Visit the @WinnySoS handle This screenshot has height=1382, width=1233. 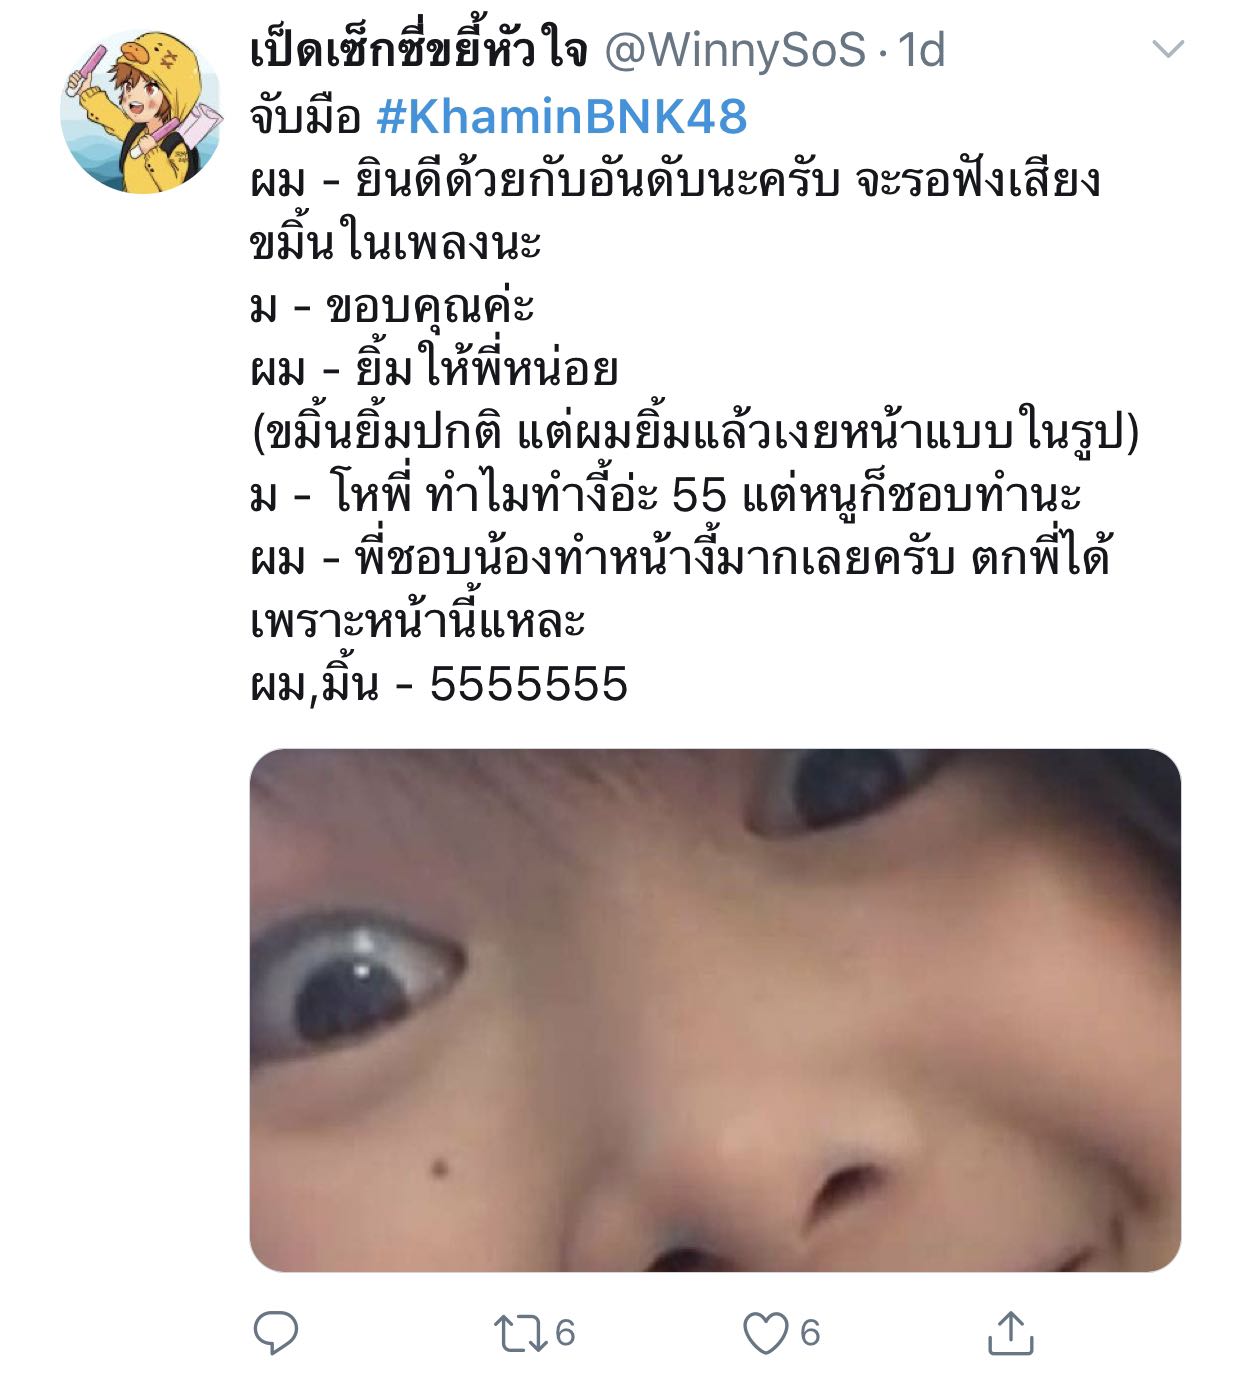(x=735, y=50)
